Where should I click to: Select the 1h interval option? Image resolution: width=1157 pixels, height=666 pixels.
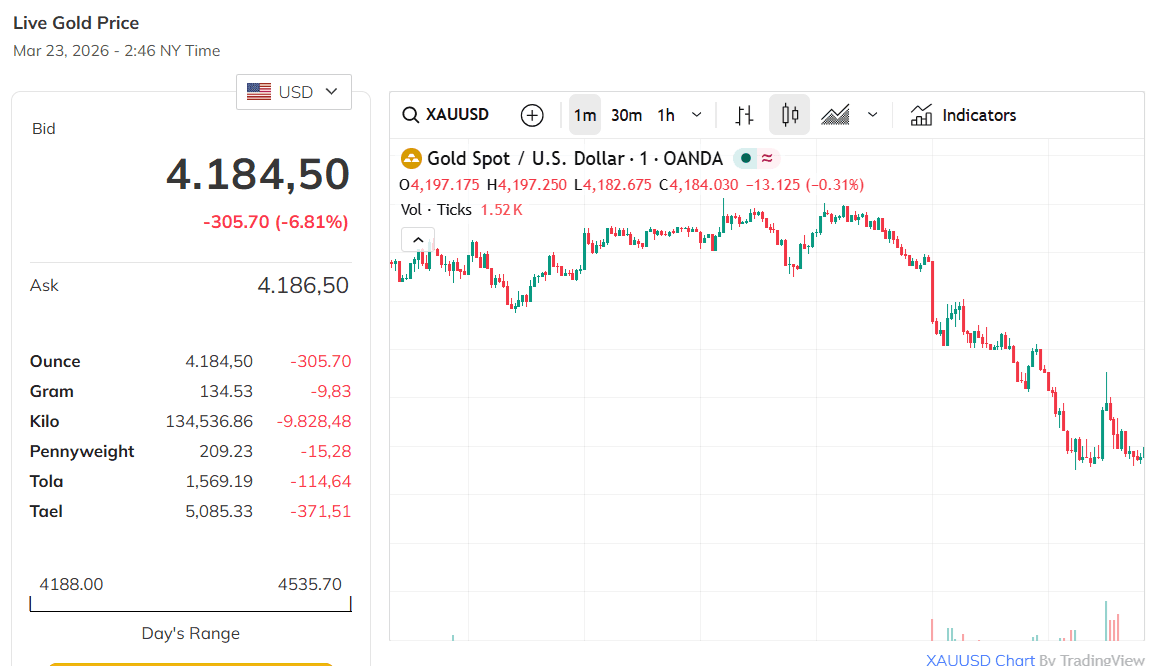click(666, 115)
